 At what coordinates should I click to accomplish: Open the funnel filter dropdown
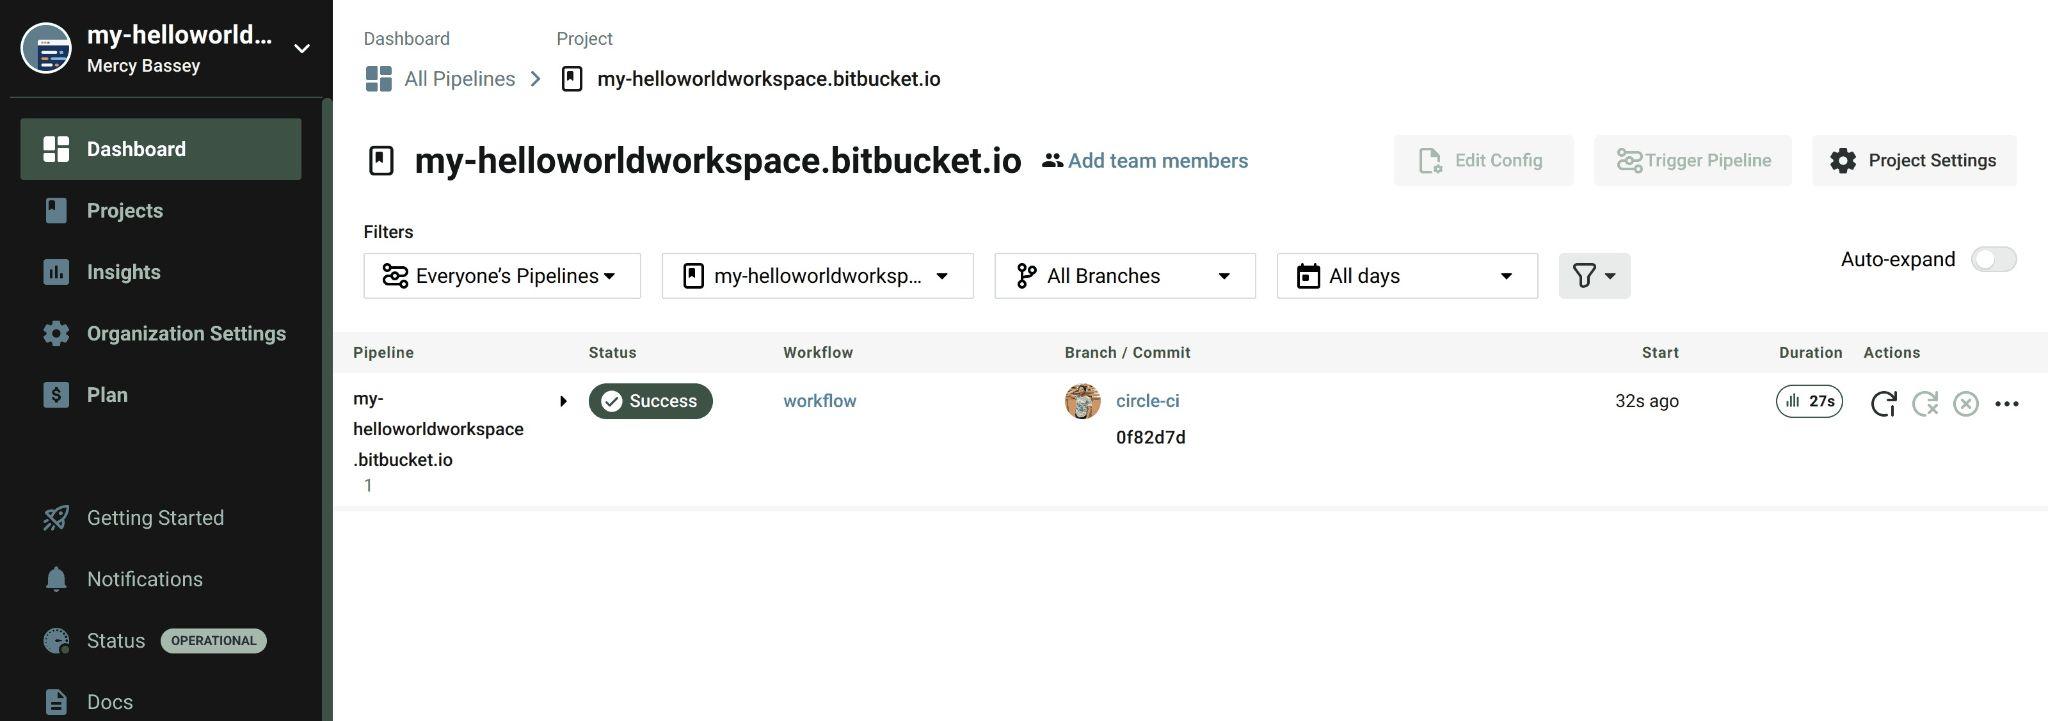(x=1594, y=276)
